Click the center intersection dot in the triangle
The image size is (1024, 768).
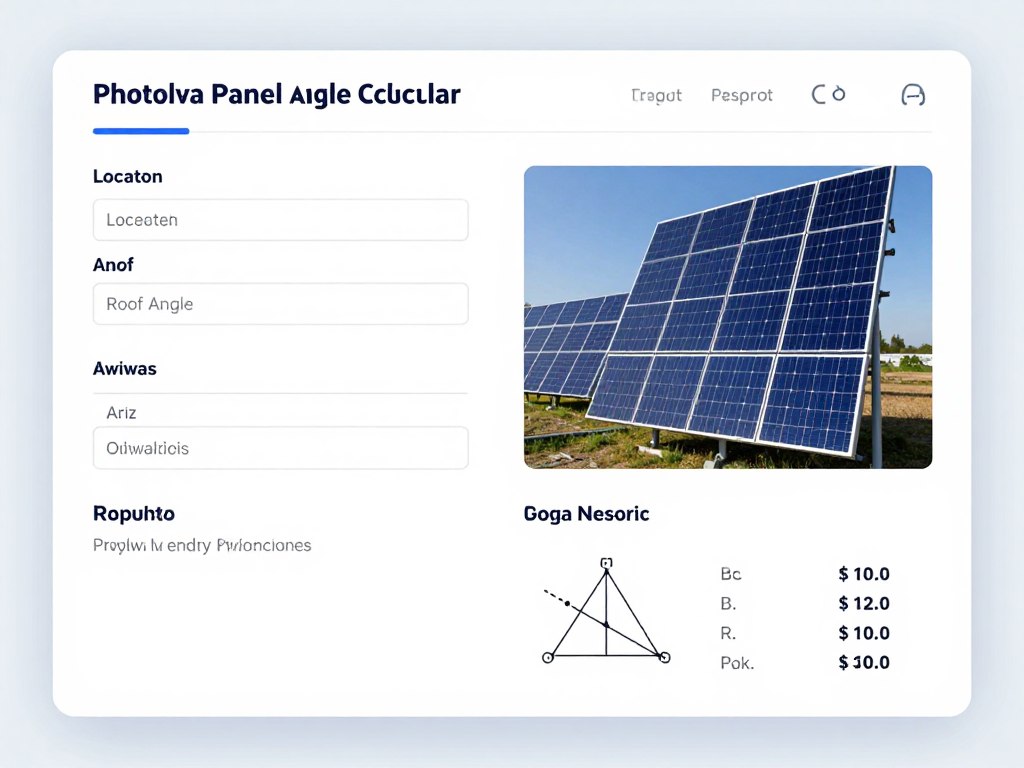606,624
